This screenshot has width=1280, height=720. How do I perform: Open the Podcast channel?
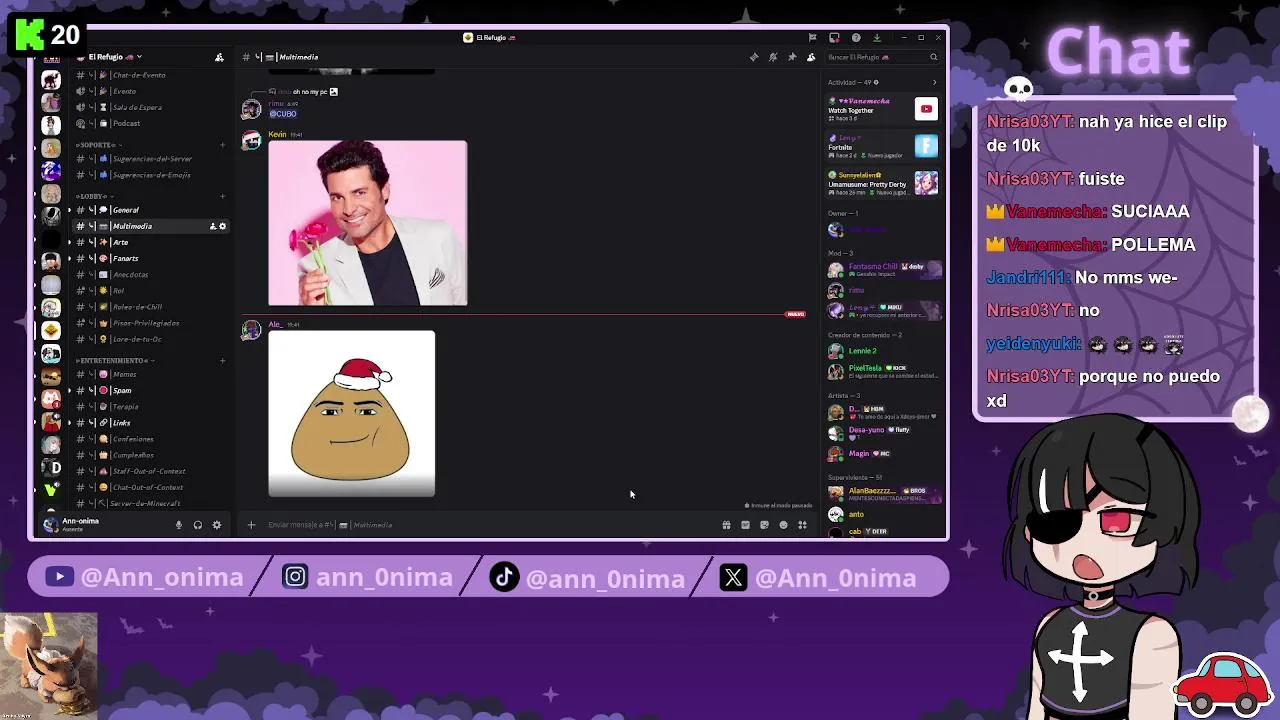150,123
